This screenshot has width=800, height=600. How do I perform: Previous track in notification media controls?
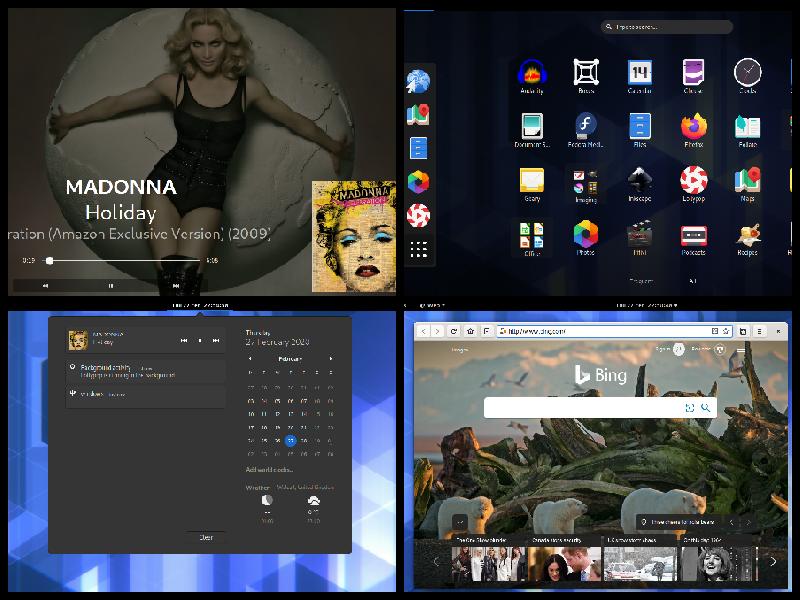point(184,340)
